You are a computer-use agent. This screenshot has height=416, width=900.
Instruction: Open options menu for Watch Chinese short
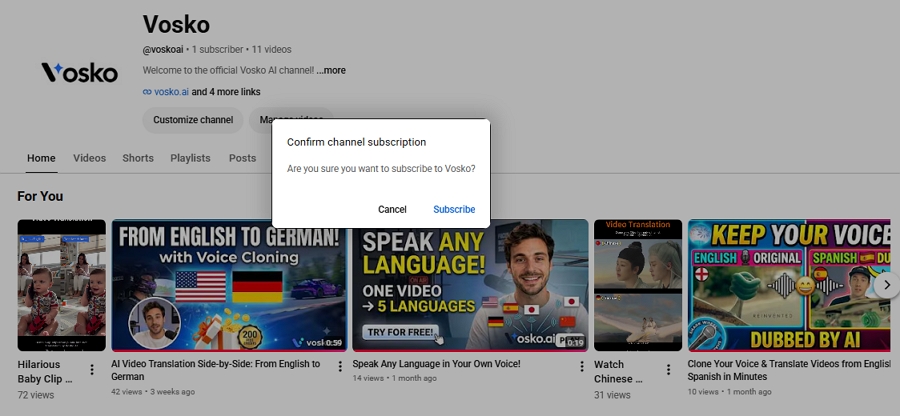[668, 370]
